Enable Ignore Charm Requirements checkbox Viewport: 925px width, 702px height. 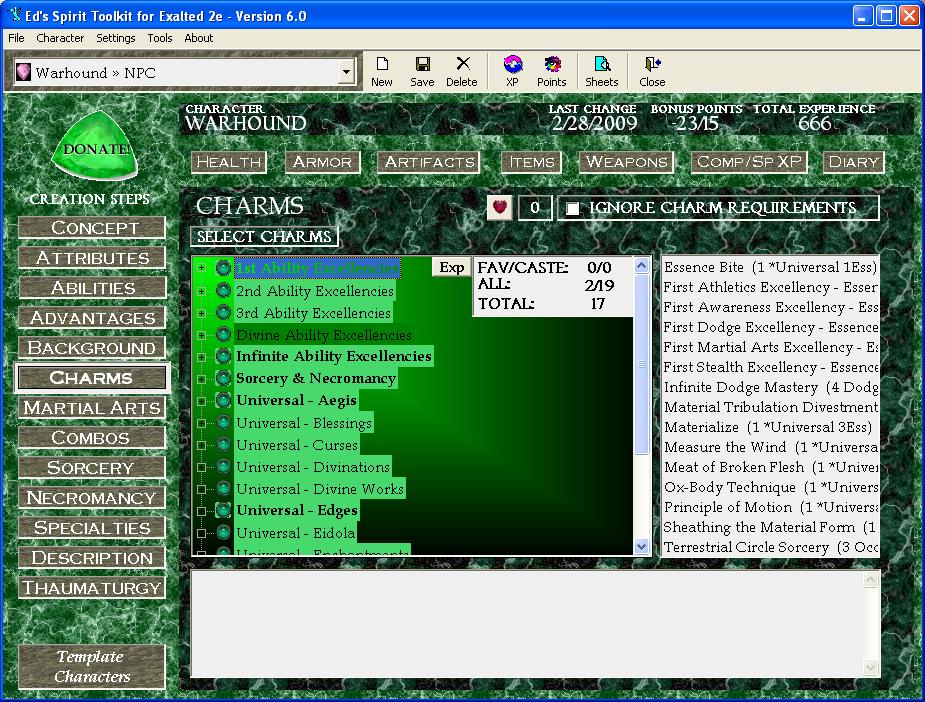tap(573, 208)
